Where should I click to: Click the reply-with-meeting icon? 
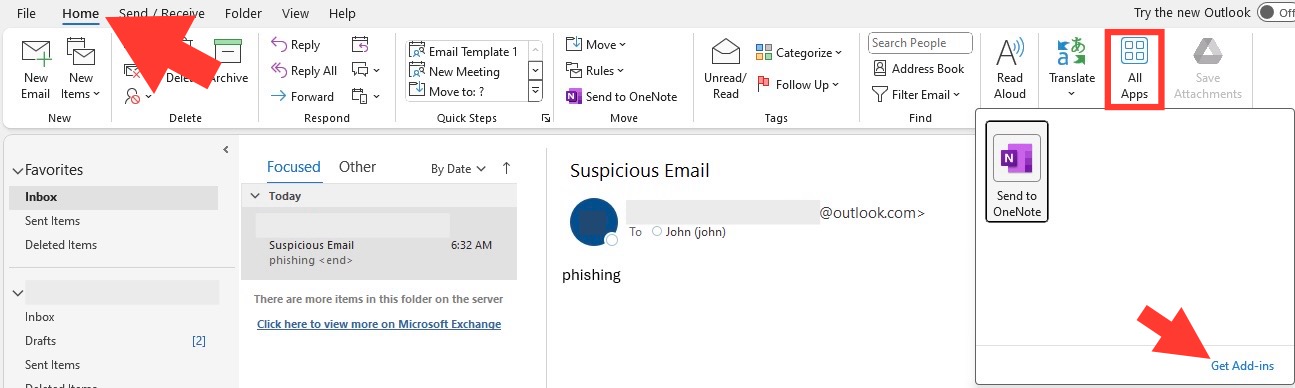[x=360, y=45]
